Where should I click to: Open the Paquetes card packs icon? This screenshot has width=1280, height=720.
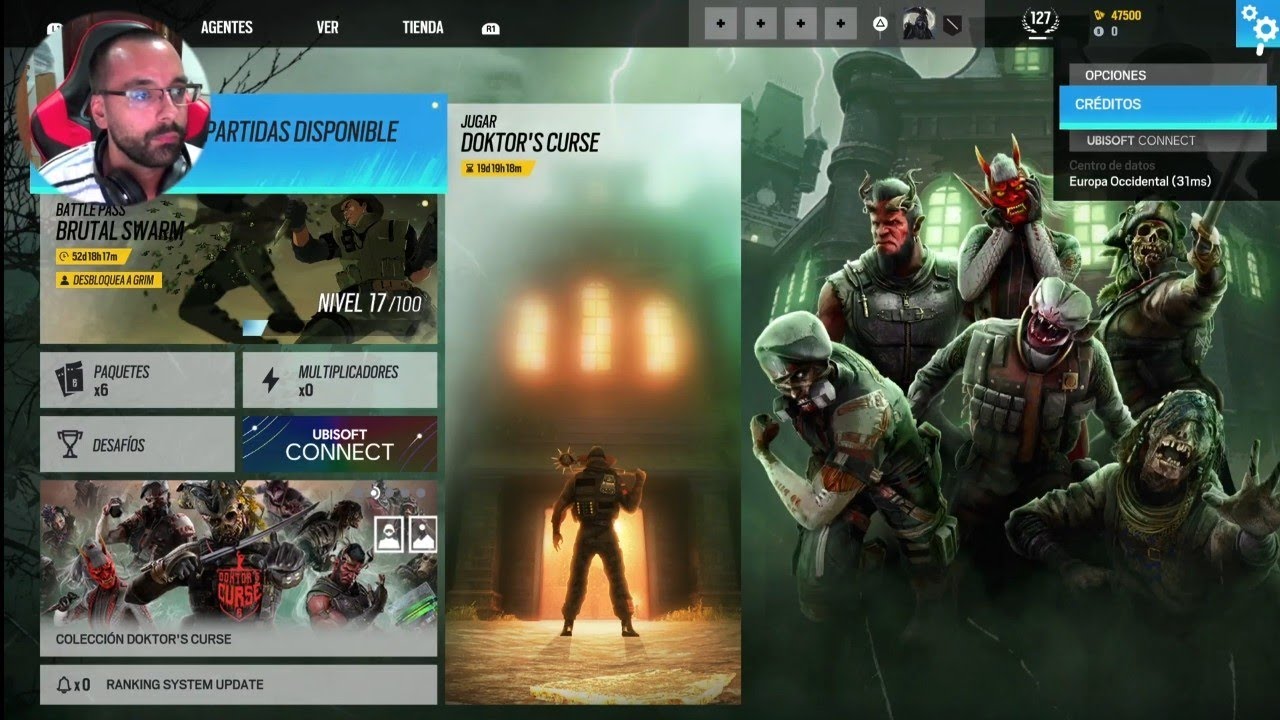pos(69,380)
